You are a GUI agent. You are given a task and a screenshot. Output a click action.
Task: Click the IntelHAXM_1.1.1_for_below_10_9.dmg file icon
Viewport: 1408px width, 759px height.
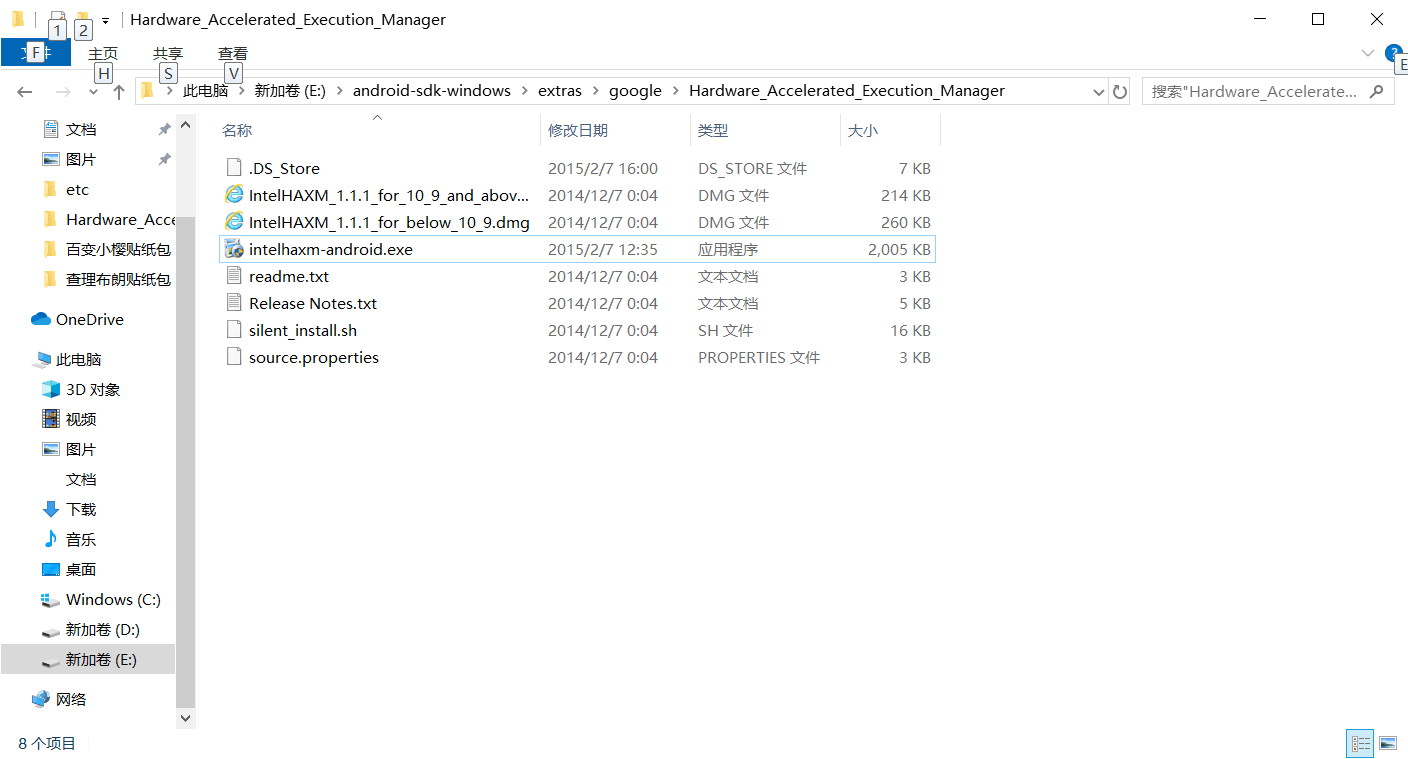(234, 222)
